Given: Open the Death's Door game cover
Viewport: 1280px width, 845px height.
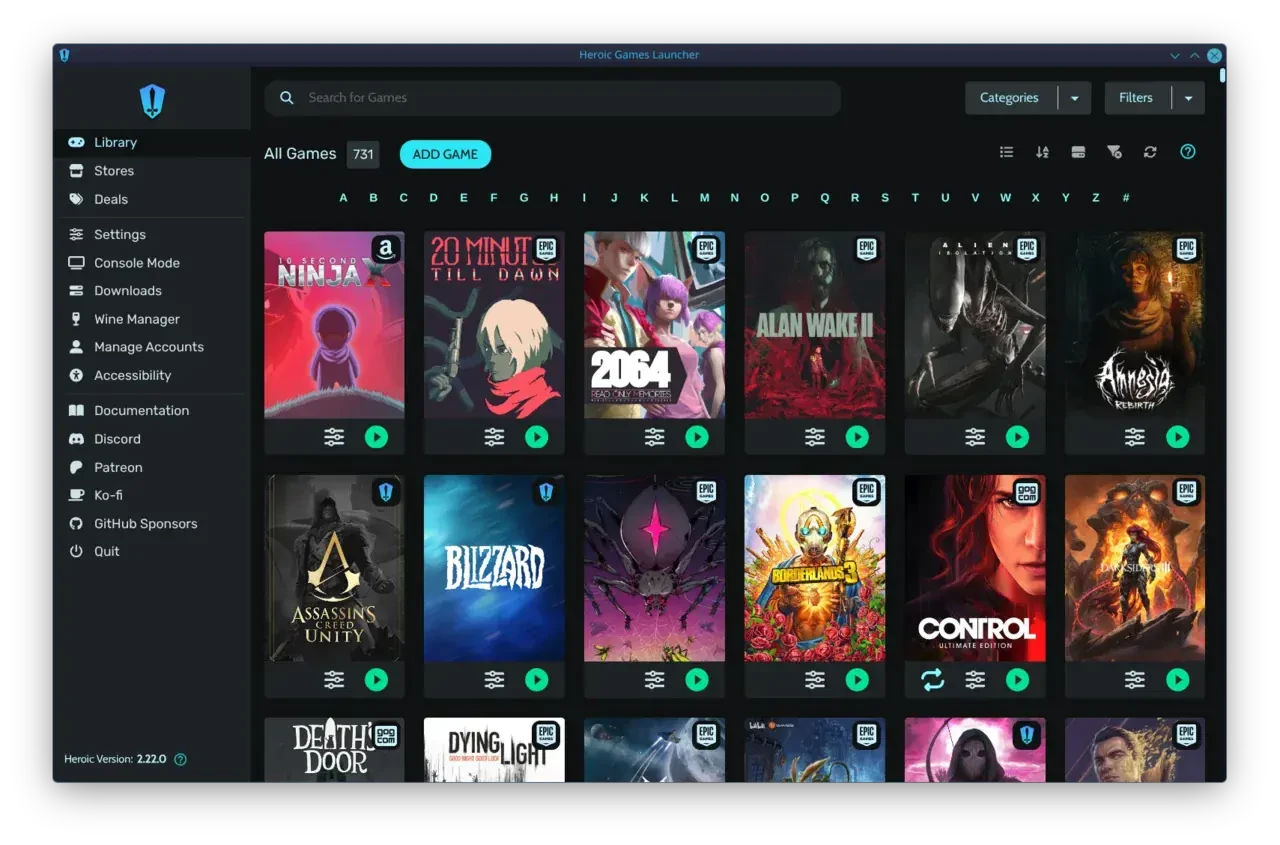Looking at the screenshot, I should pyautogui.click(x=334, y=750).
